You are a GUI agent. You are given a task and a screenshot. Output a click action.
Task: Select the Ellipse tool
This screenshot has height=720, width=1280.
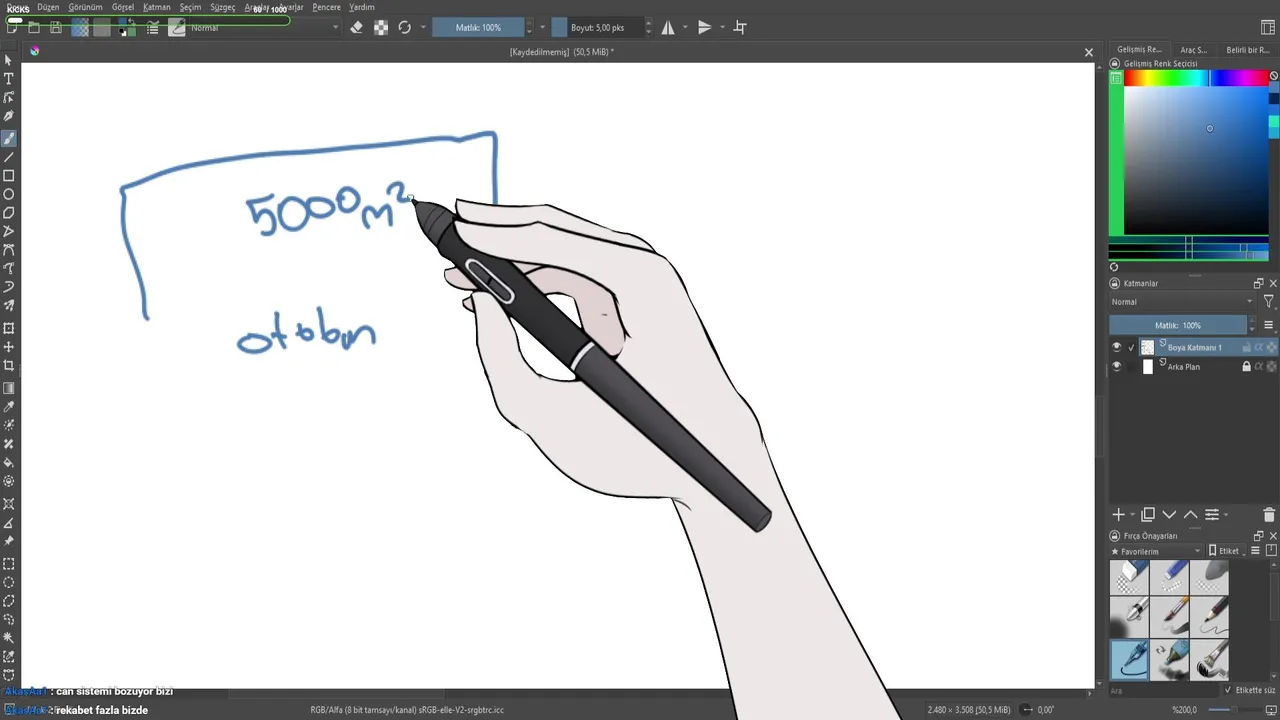tap(9, 194)
